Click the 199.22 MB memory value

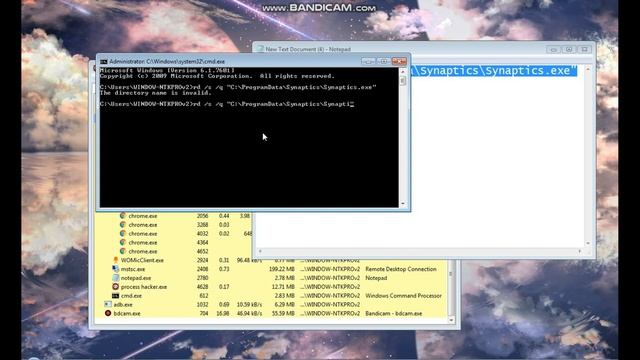click(282, 269)
